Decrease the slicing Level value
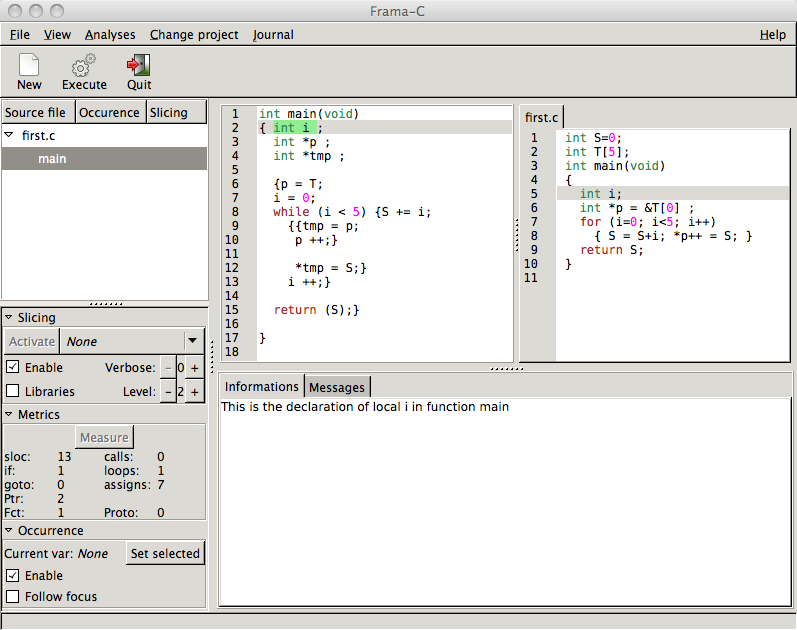 pos(168,392)
